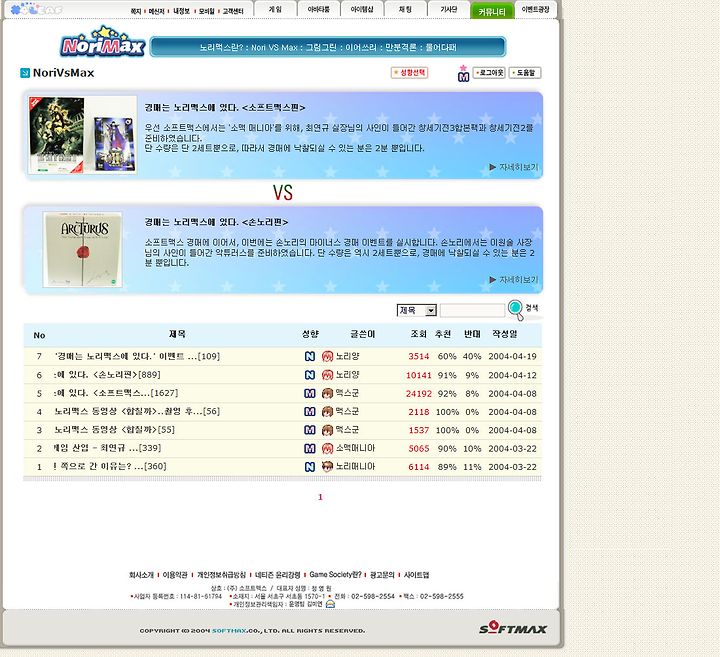Viewport: 720px width, 657px height.
Task: Click 노리양 avatar icon in post 7 row
Action: pos(327,356)
